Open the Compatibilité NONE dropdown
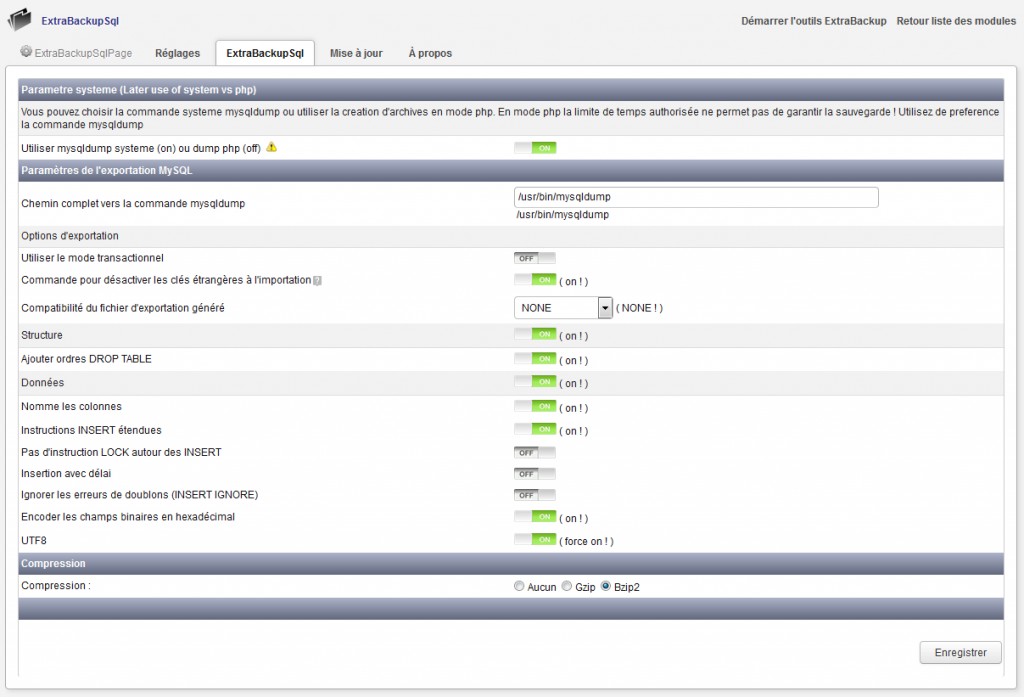The image size is (1024, 697). [x=563, y=308]
